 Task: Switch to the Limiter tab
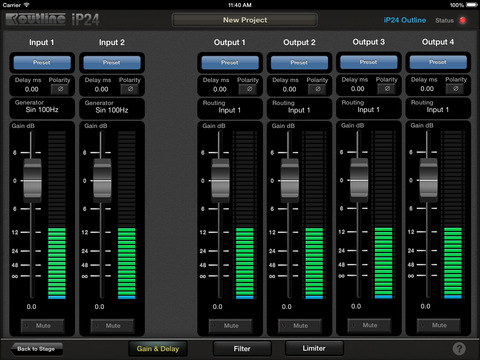(314, 348)
